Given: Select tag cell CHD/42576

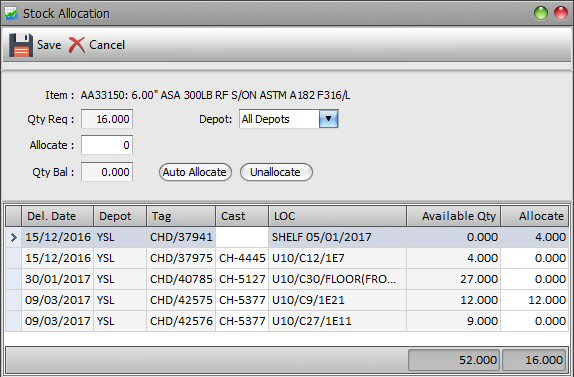Looking at the screenshot, I should [x=181, y=321].
